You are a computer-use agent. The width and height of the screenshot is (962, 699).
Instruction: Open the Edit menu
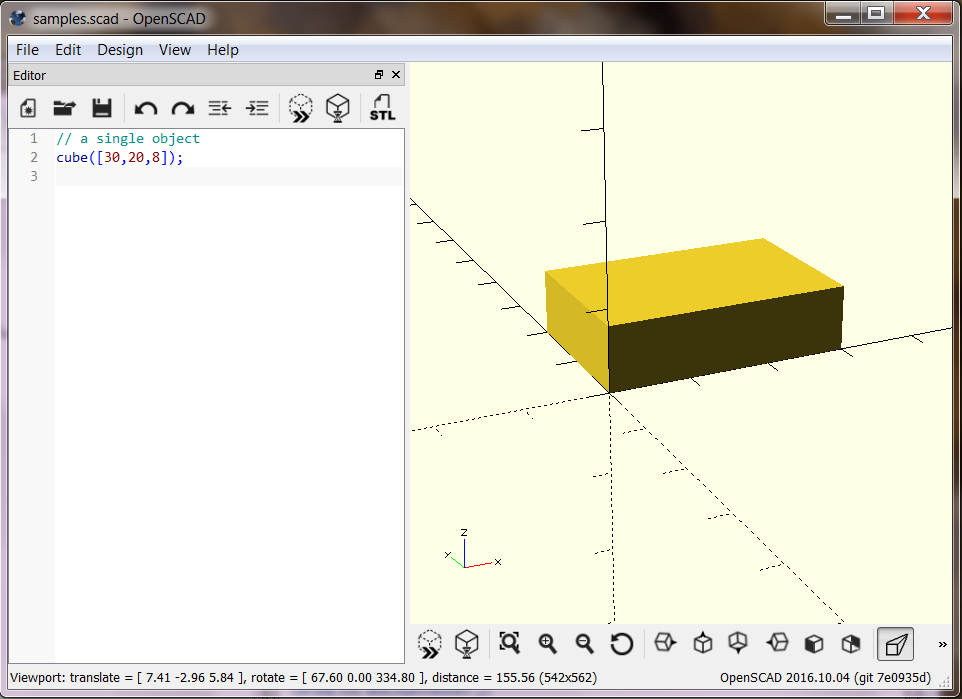(68, 50)
